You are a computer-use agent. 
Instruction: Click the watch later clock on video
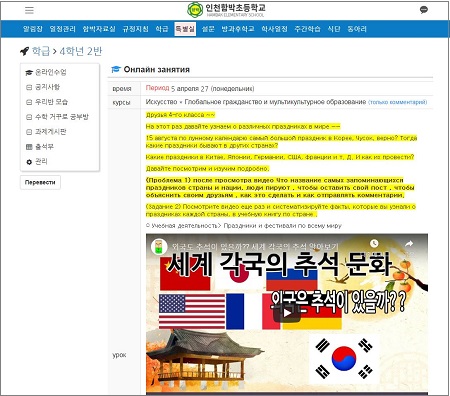tap(374, 244)
